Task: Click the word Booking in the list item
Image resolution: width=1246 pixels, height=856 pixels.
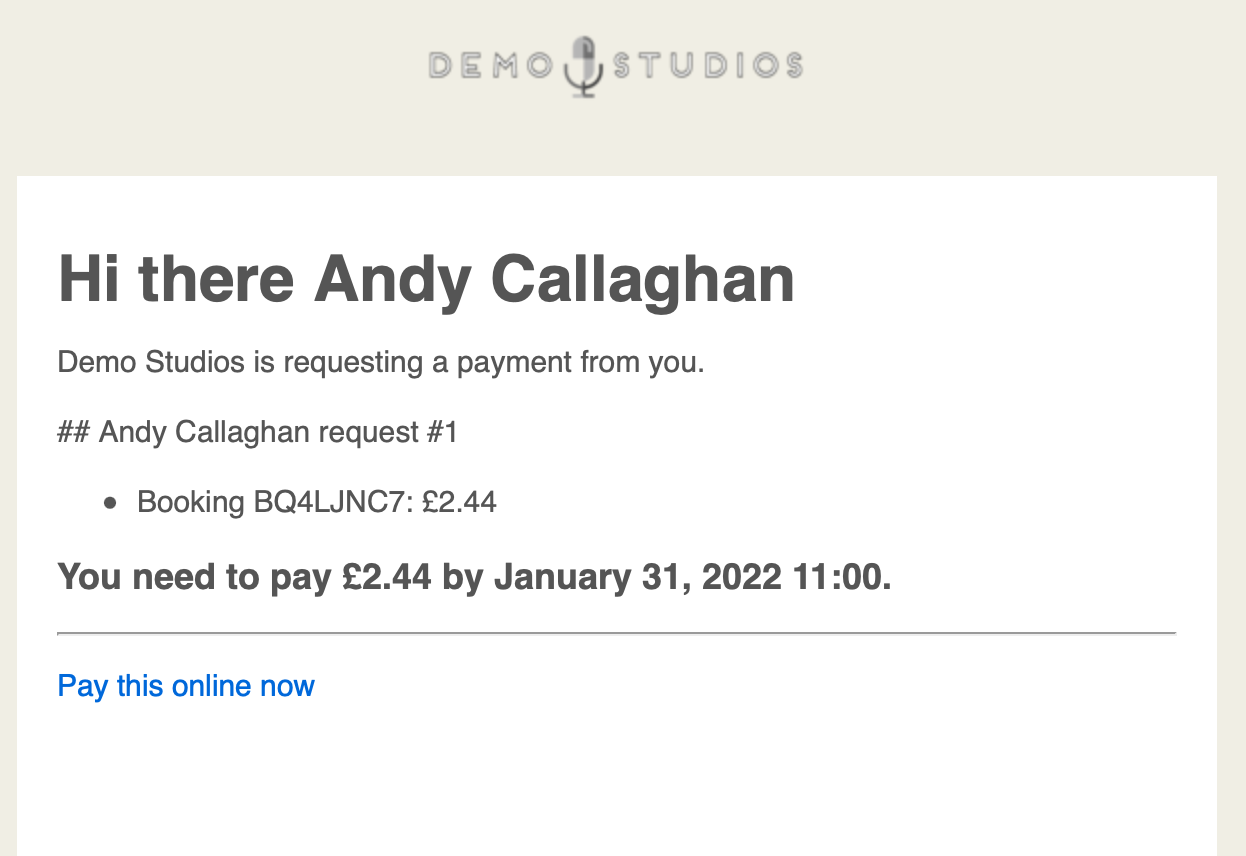Action: pos(191,502)
